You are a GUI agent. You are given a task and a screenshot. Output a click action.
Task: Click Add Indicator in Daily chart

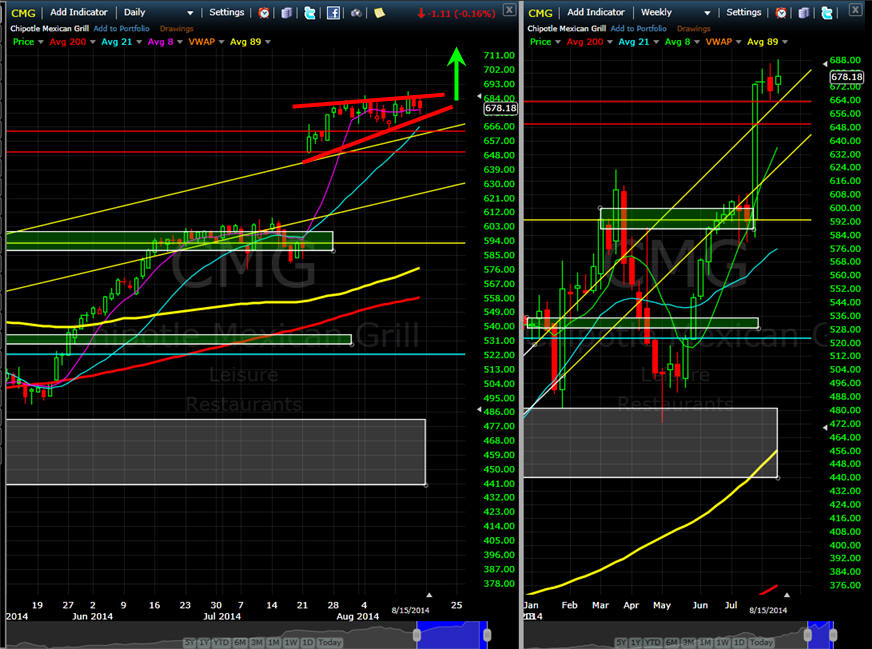[79, 12]
